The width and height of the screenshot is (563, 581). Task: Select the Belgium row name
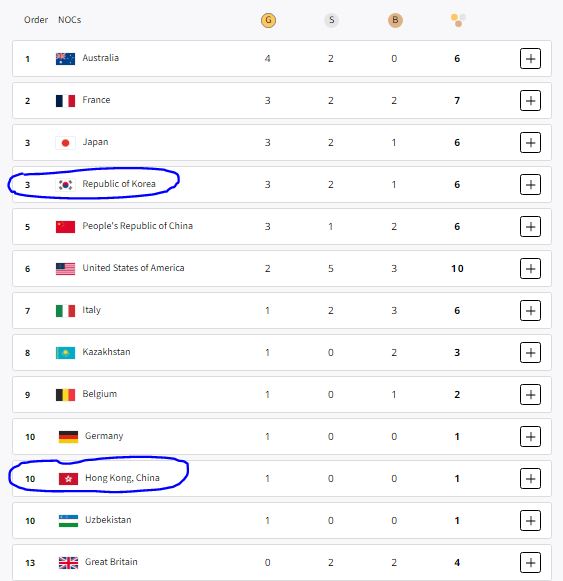100,394
